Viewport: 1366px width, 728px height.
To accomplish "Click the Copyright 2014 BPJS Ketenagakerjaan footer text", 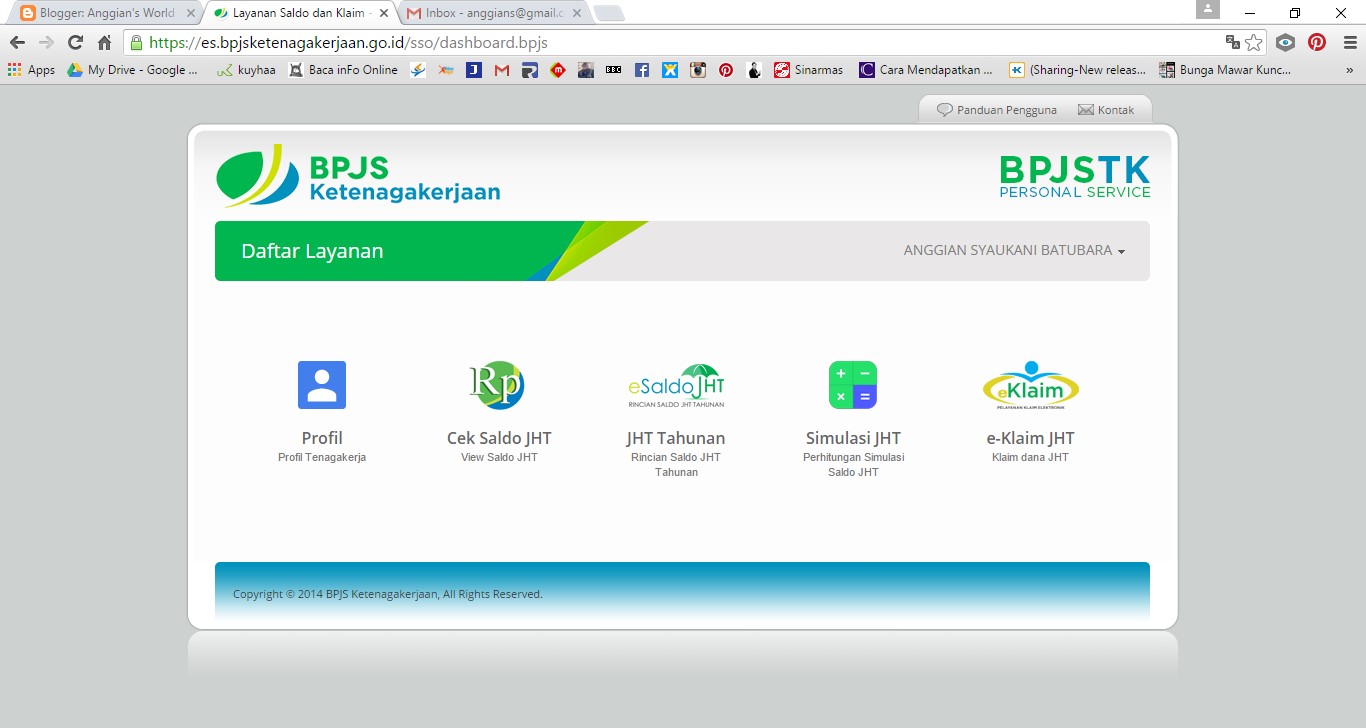I will 388,594.
